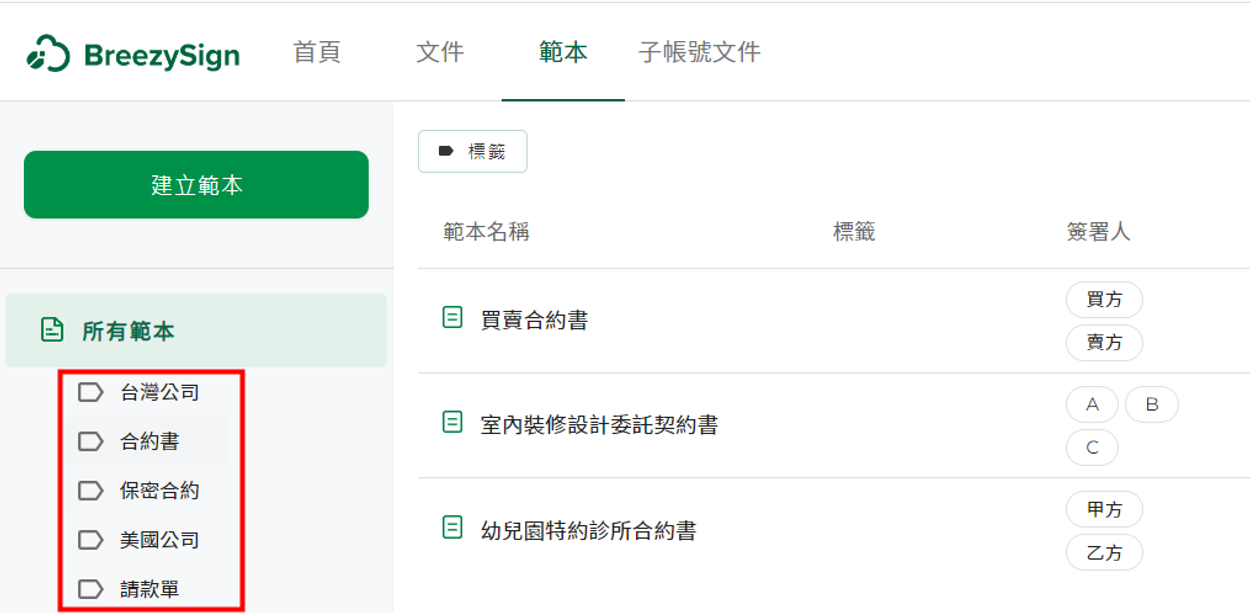Screen dimensions: 1250x613
Task: Open the 室內裝修設計委託契約書 template
Action: (x=599, y=425)
